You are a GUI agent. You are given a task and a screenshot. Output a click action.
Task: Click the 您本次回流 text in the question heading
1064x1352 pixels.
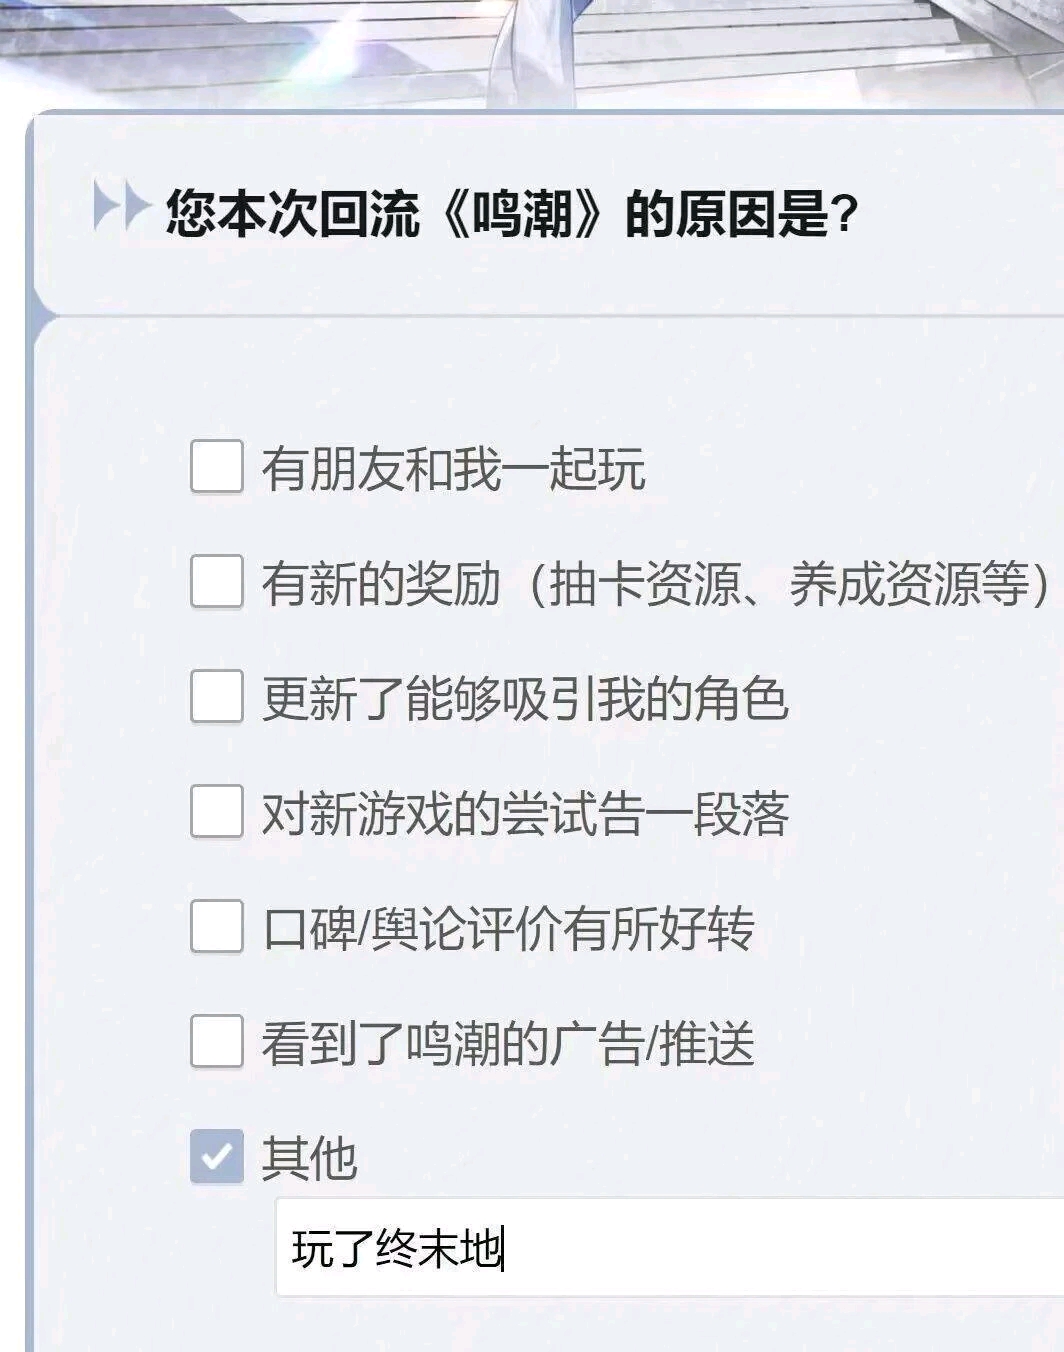(x=292, y=212)
